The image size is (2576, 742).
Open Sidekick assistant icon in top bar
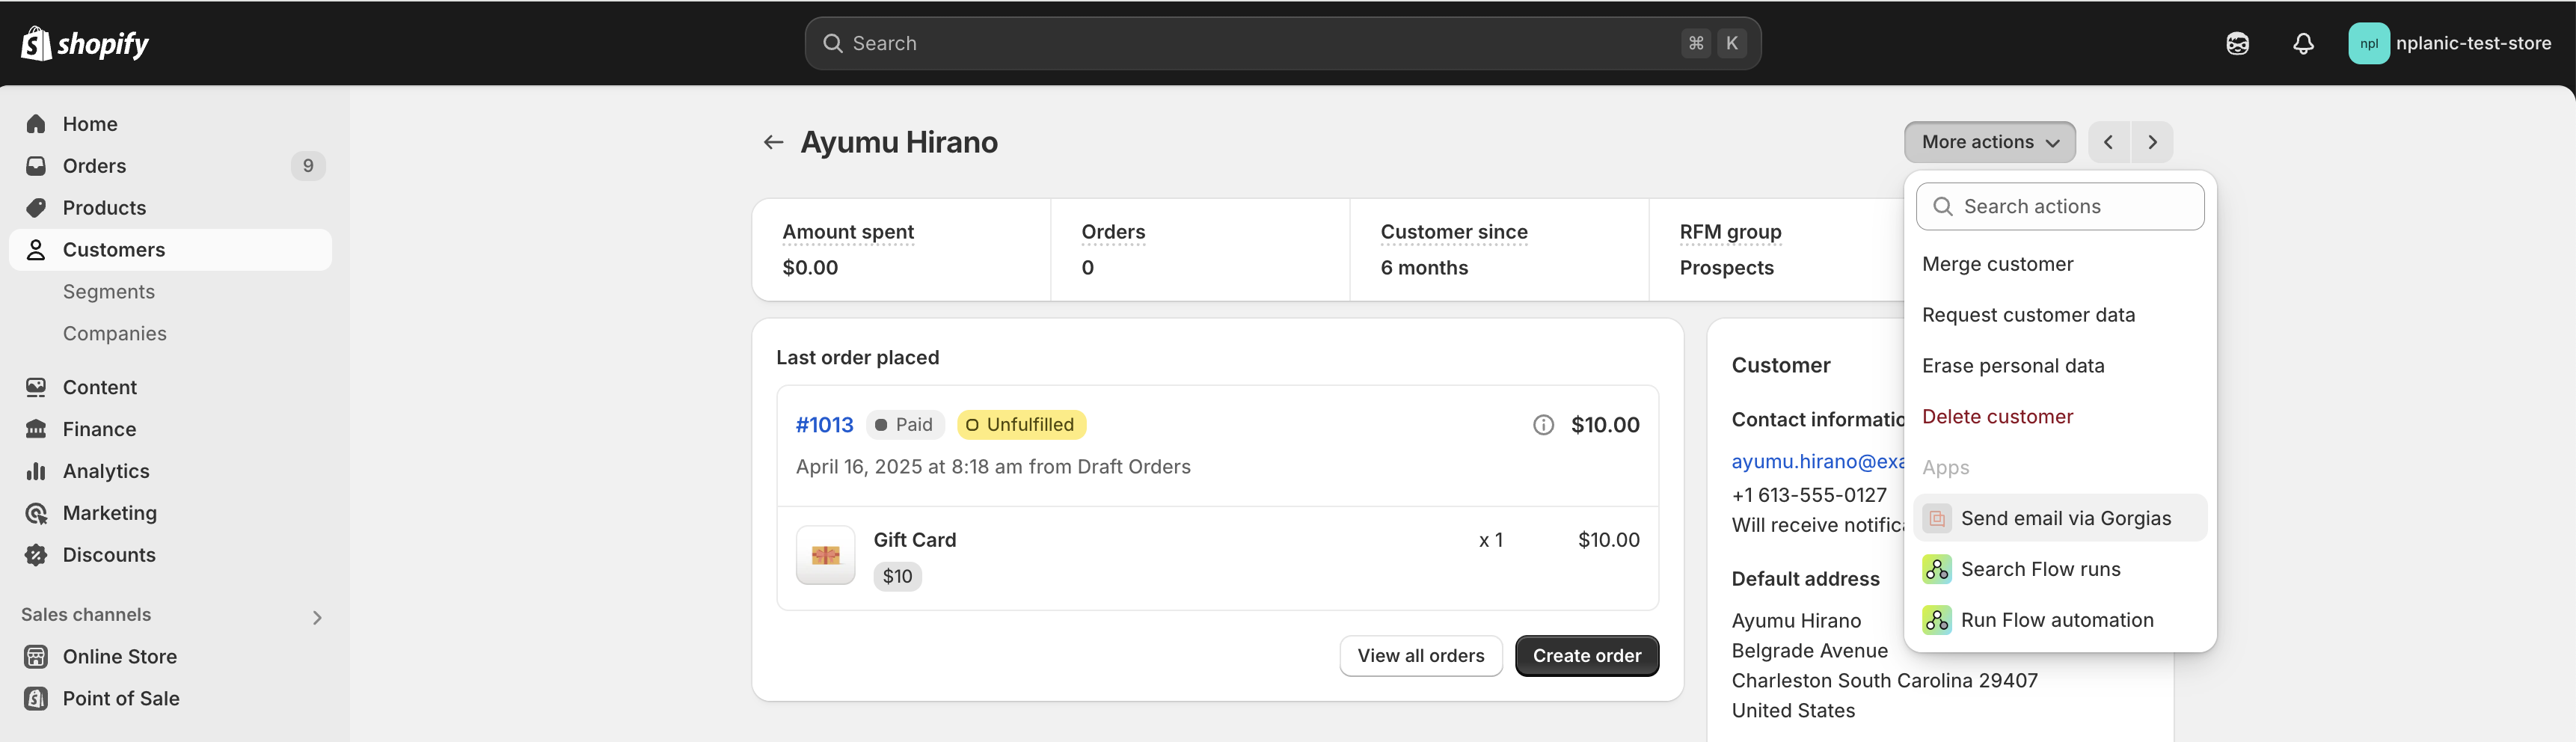pos(2237,43)
